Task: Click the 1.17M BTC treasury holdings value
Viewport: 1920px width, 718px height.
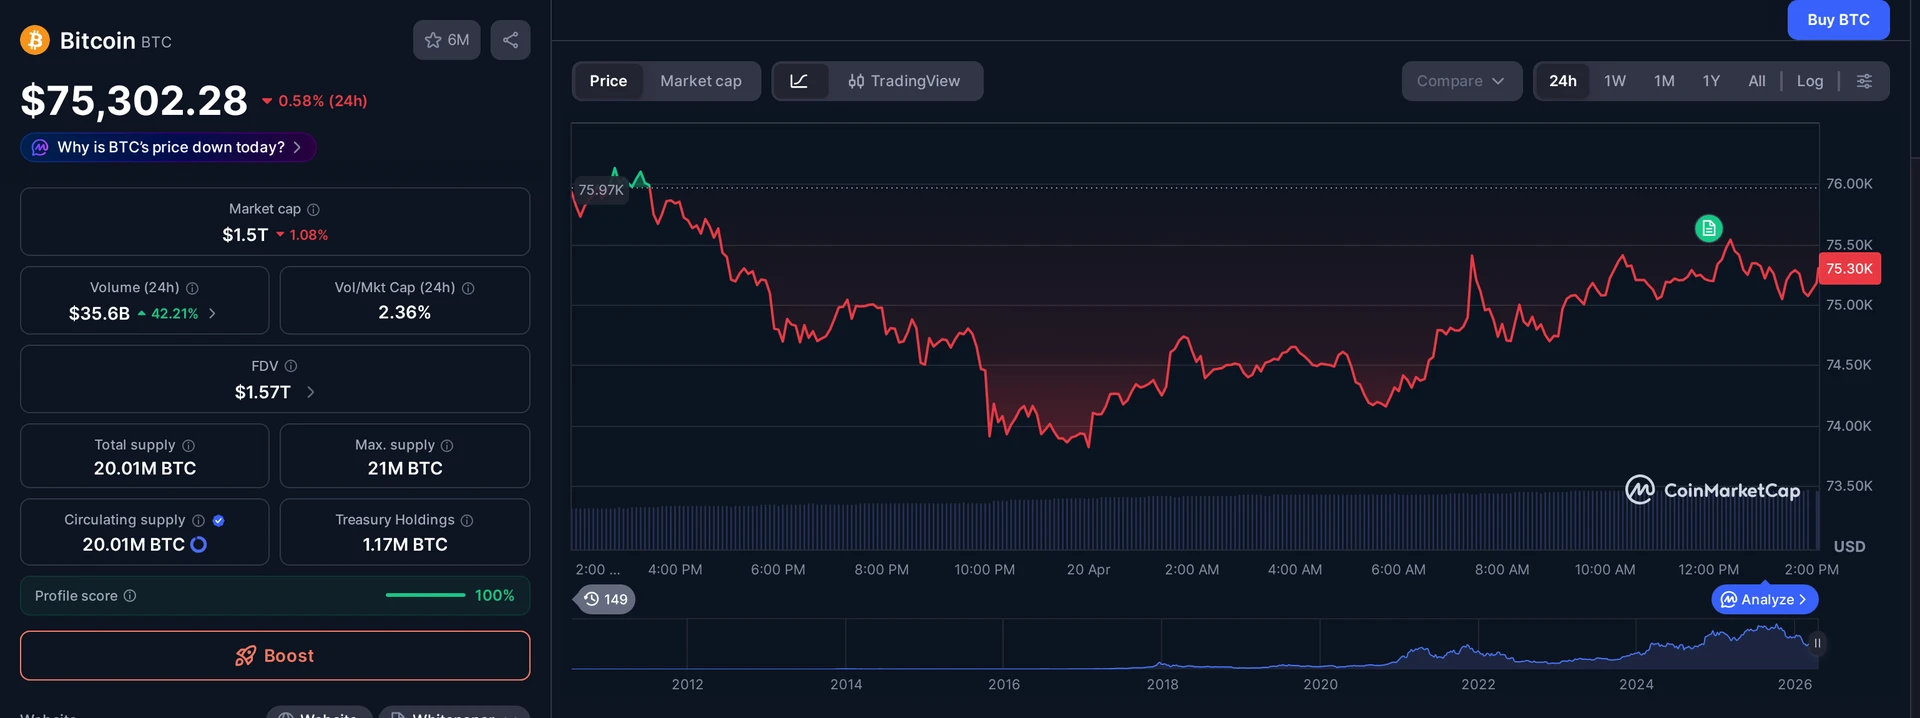Action: click(405, 545)
